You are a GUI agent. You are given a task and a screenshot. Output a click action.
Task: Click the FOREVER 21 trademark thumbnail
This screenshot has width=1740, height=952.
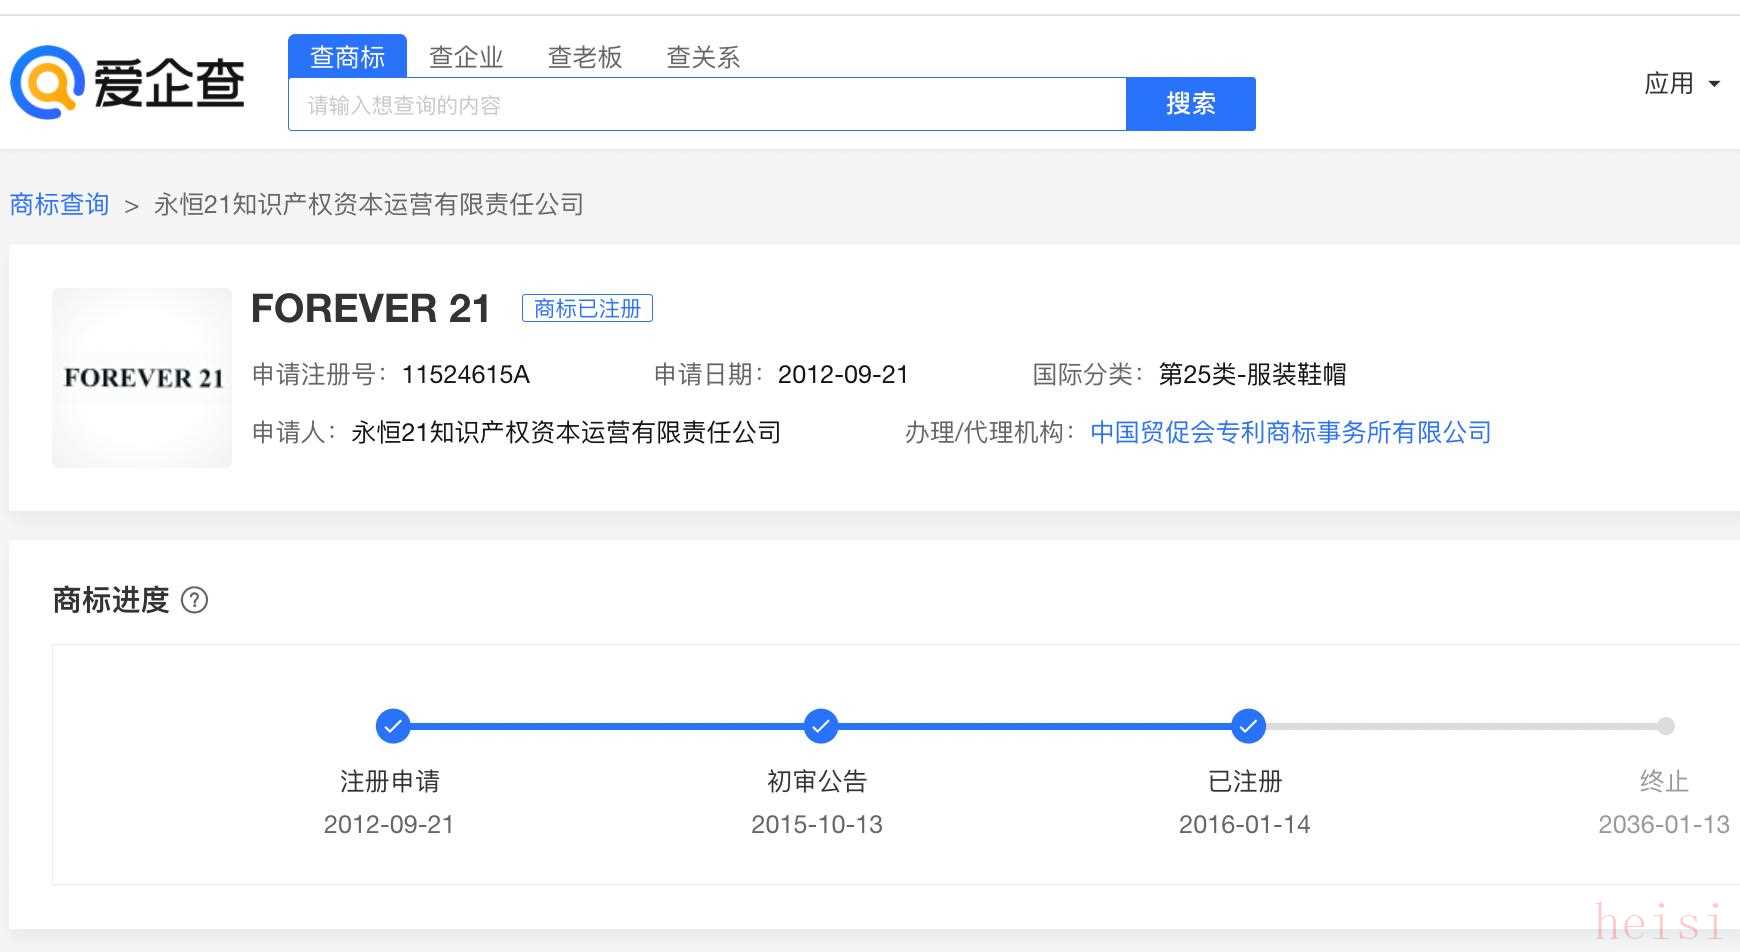click(x=142, y=377)
